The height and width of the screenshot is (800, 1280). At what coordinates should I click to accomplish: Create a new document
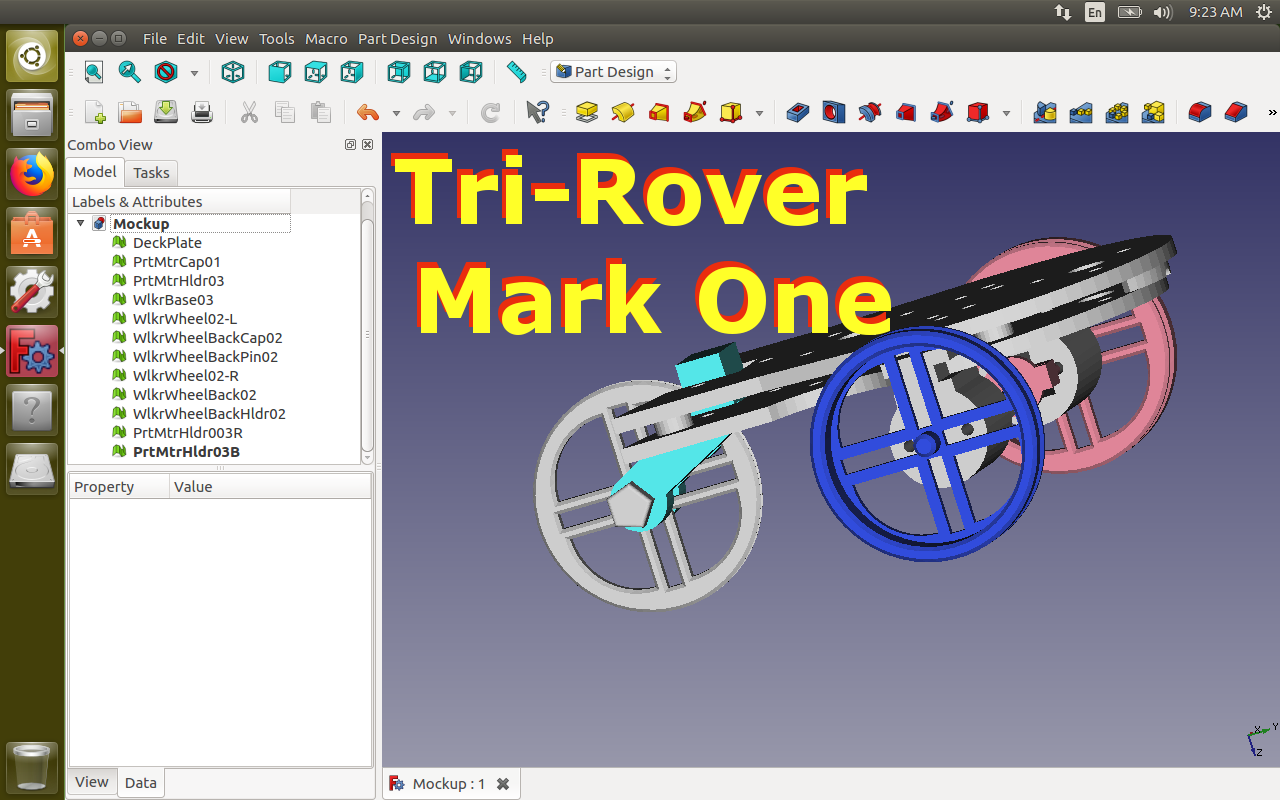[x=94, y=112]
